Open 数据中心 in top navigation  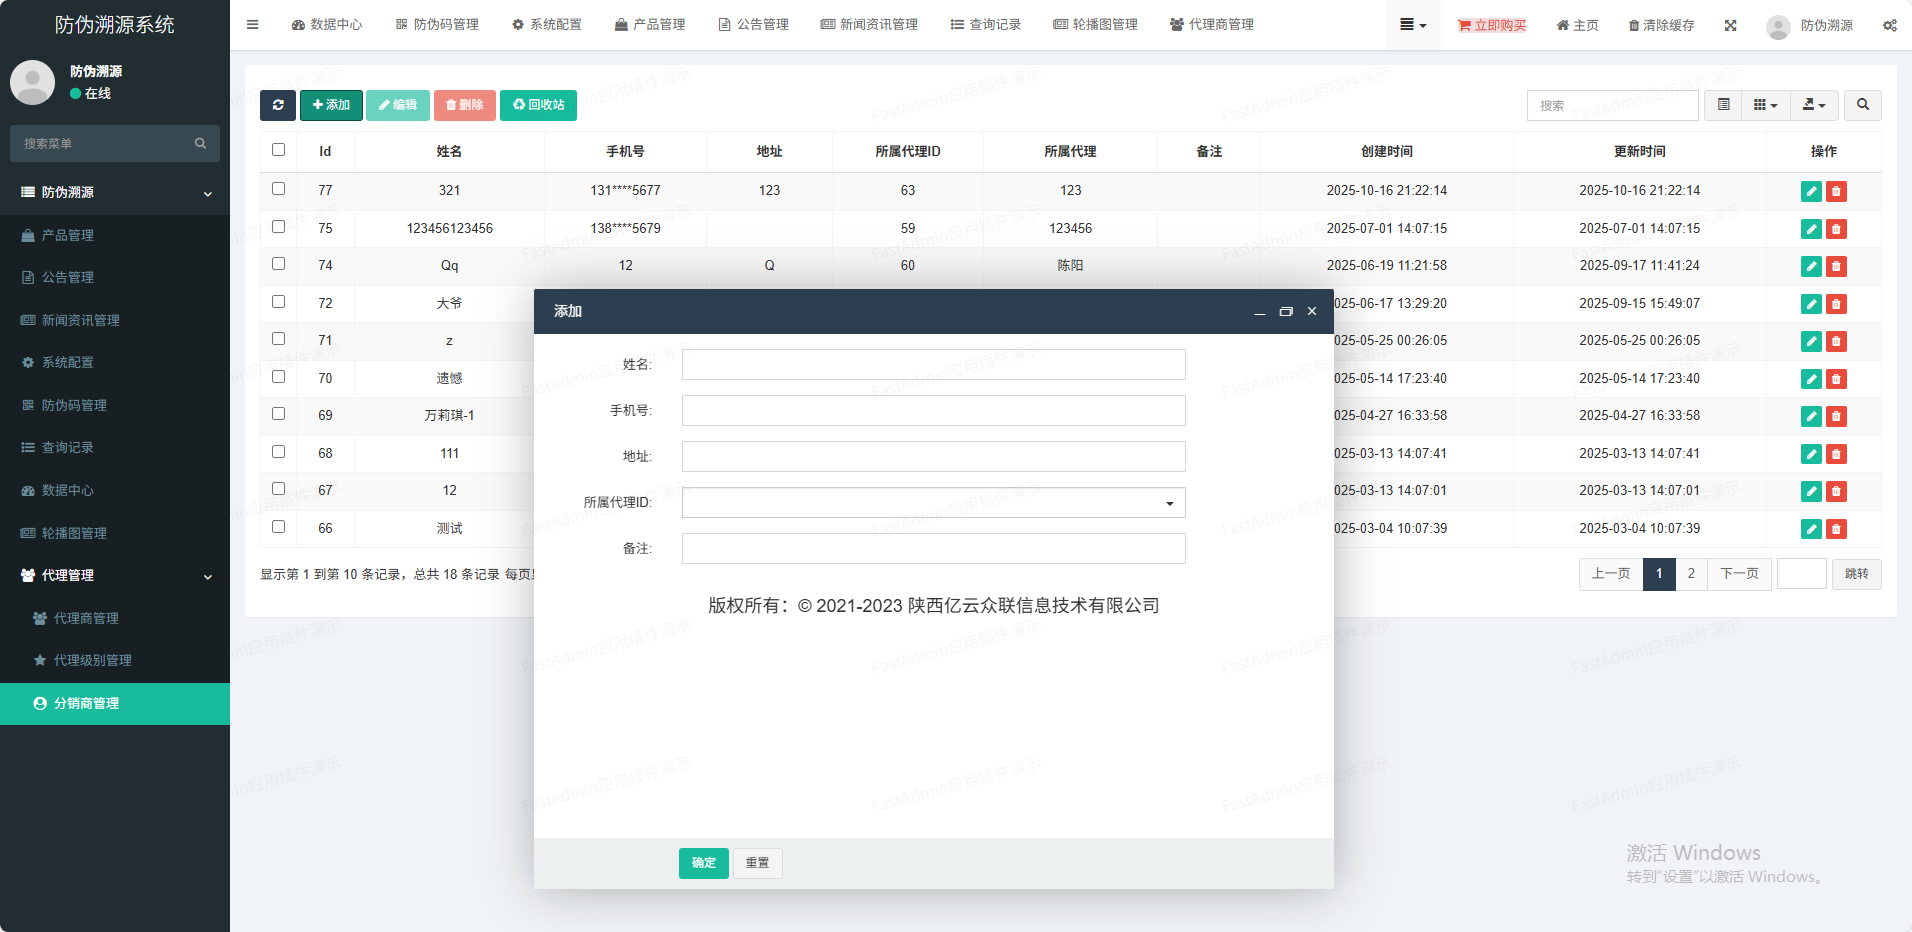pyautogui.click(x=327, y=25)
